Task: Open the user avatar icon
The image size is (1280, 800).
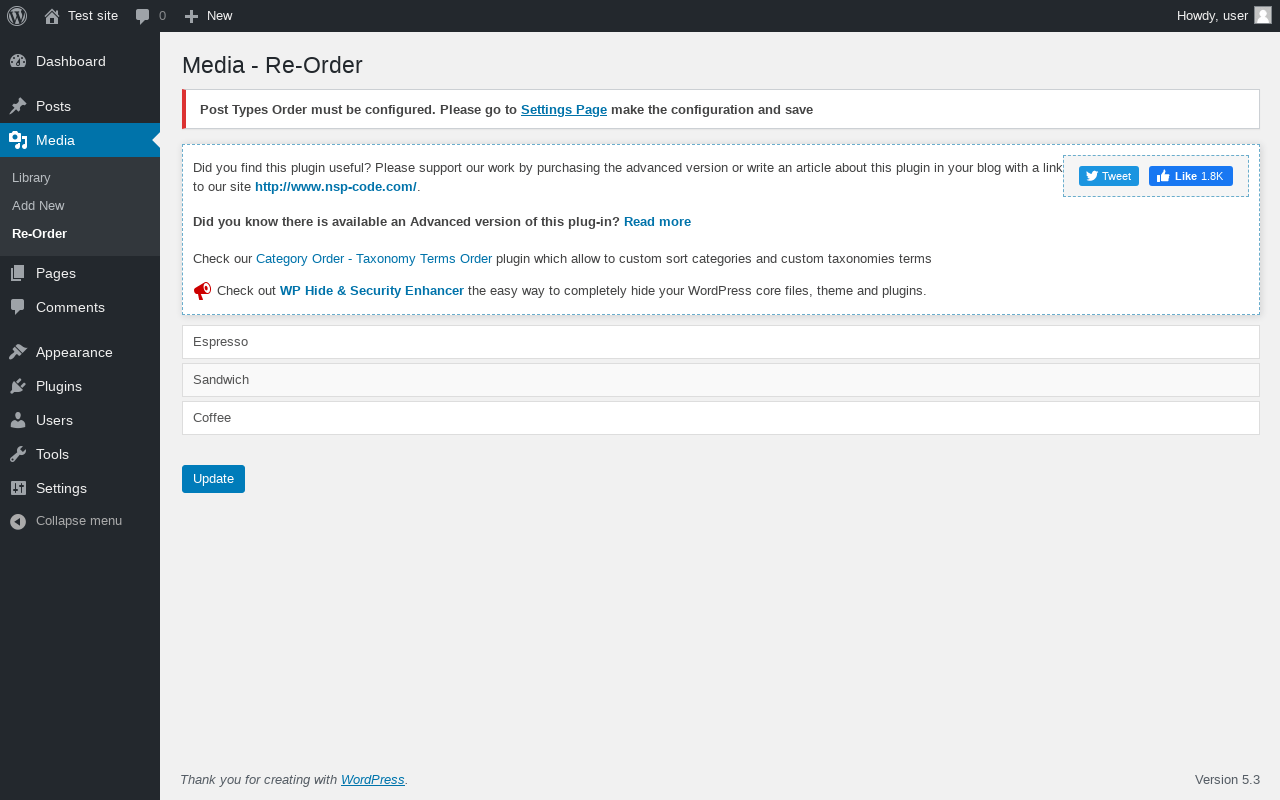Action: coord(1263,15)
